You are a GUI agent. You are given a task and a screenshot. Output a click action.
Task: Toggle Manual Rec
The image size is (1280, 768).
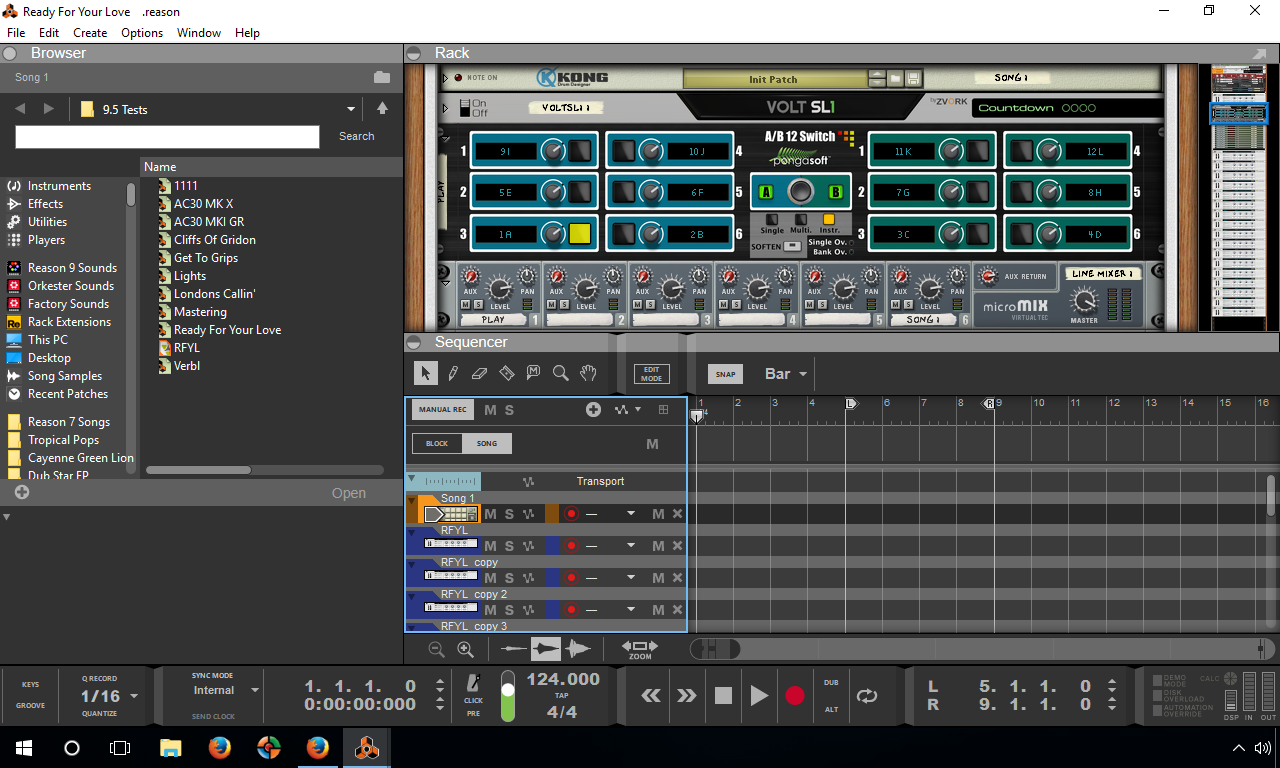coord(443,410)
